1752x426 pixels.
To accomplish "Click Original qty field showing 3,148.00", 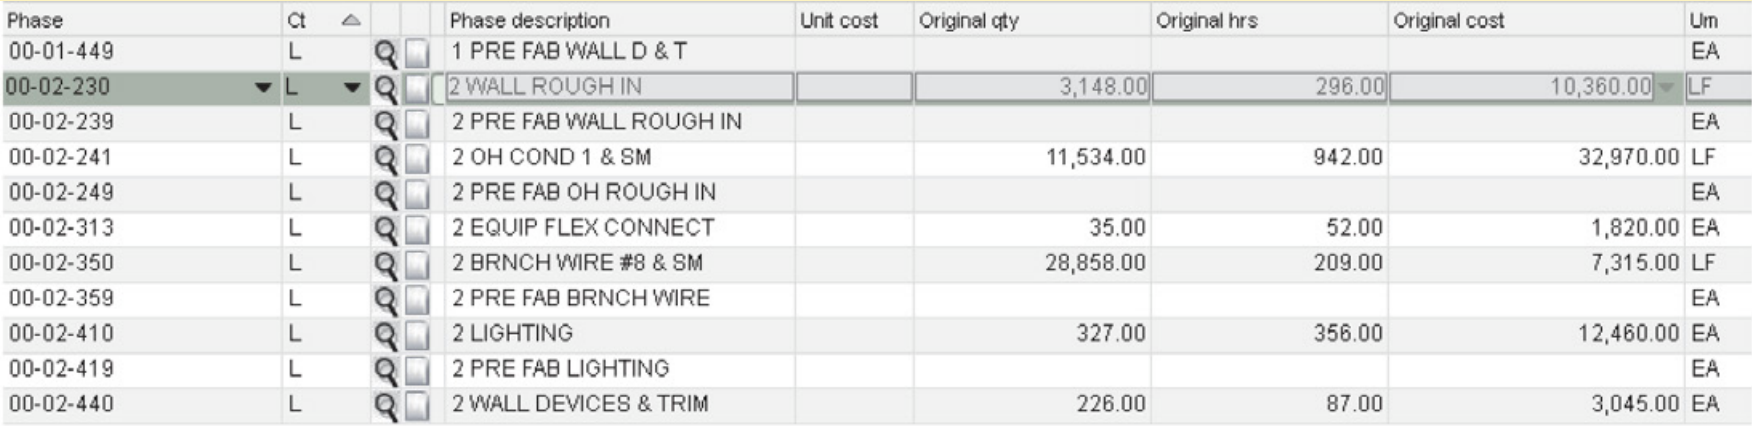I will pyautogui.click(x=1032, y=87).
